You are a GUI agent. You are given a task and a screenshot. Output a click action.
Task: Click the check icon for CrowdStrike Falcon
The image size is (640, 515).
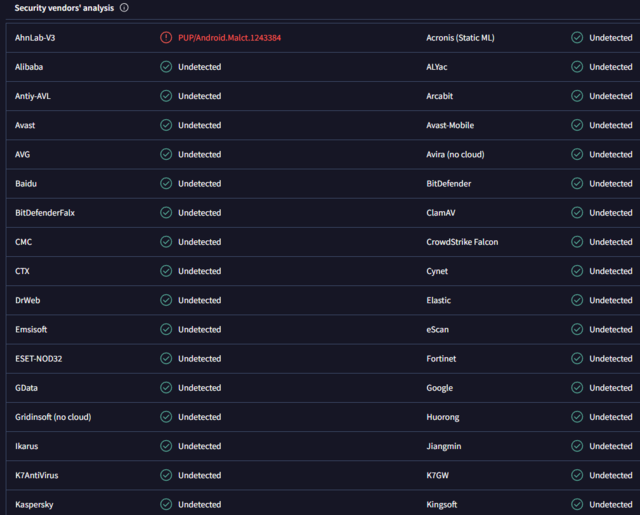[577, 242]
